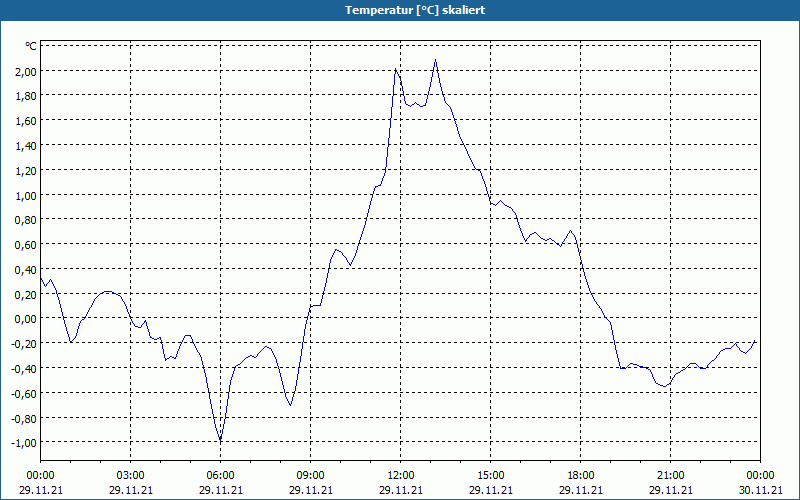Click the 0,80 y-axis tick label
The width and height of the screenshot is (800, 500).
click(x=26, y=220)
